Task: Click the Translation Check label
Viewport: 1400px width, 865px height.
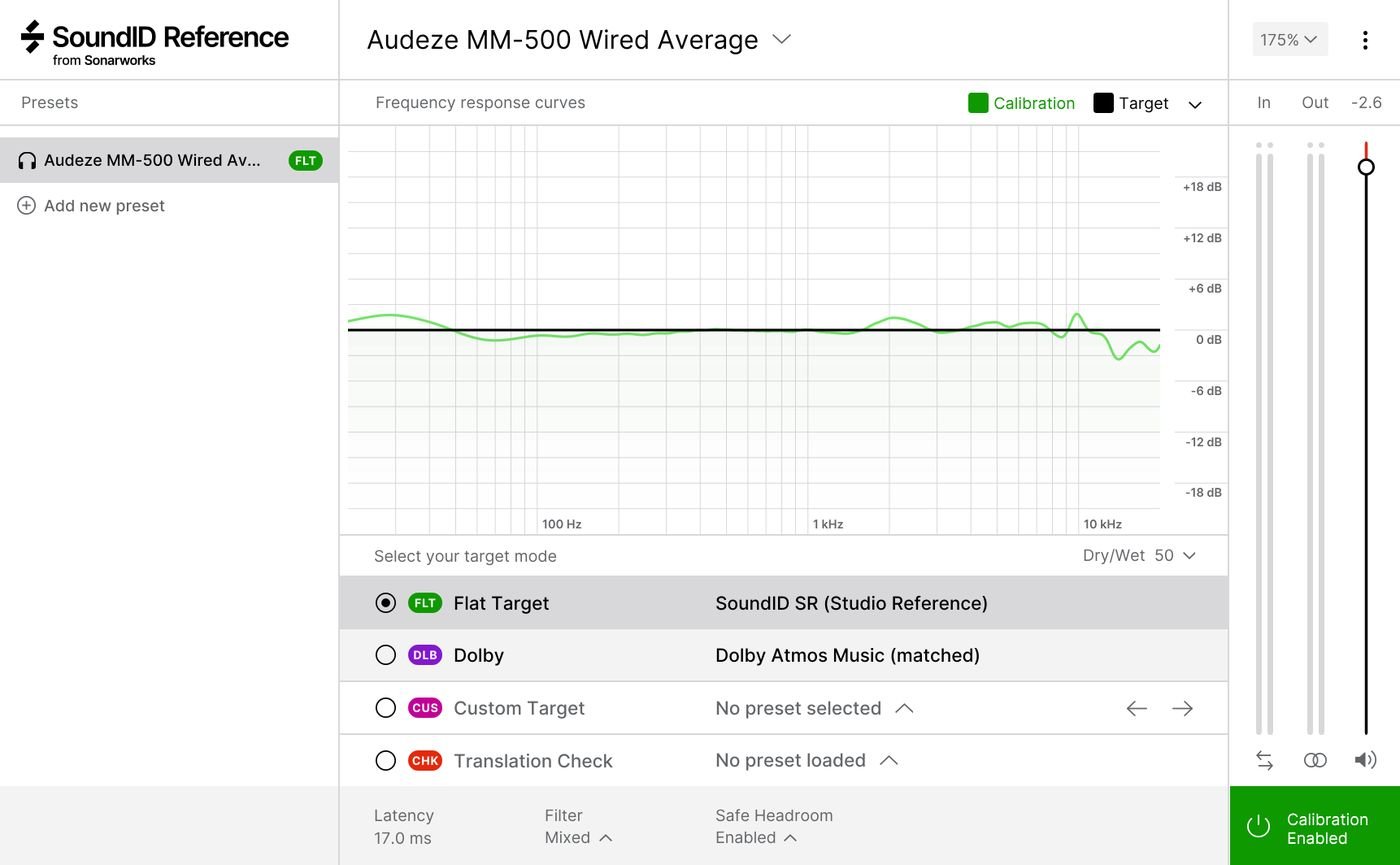Action: click(533, 761)
